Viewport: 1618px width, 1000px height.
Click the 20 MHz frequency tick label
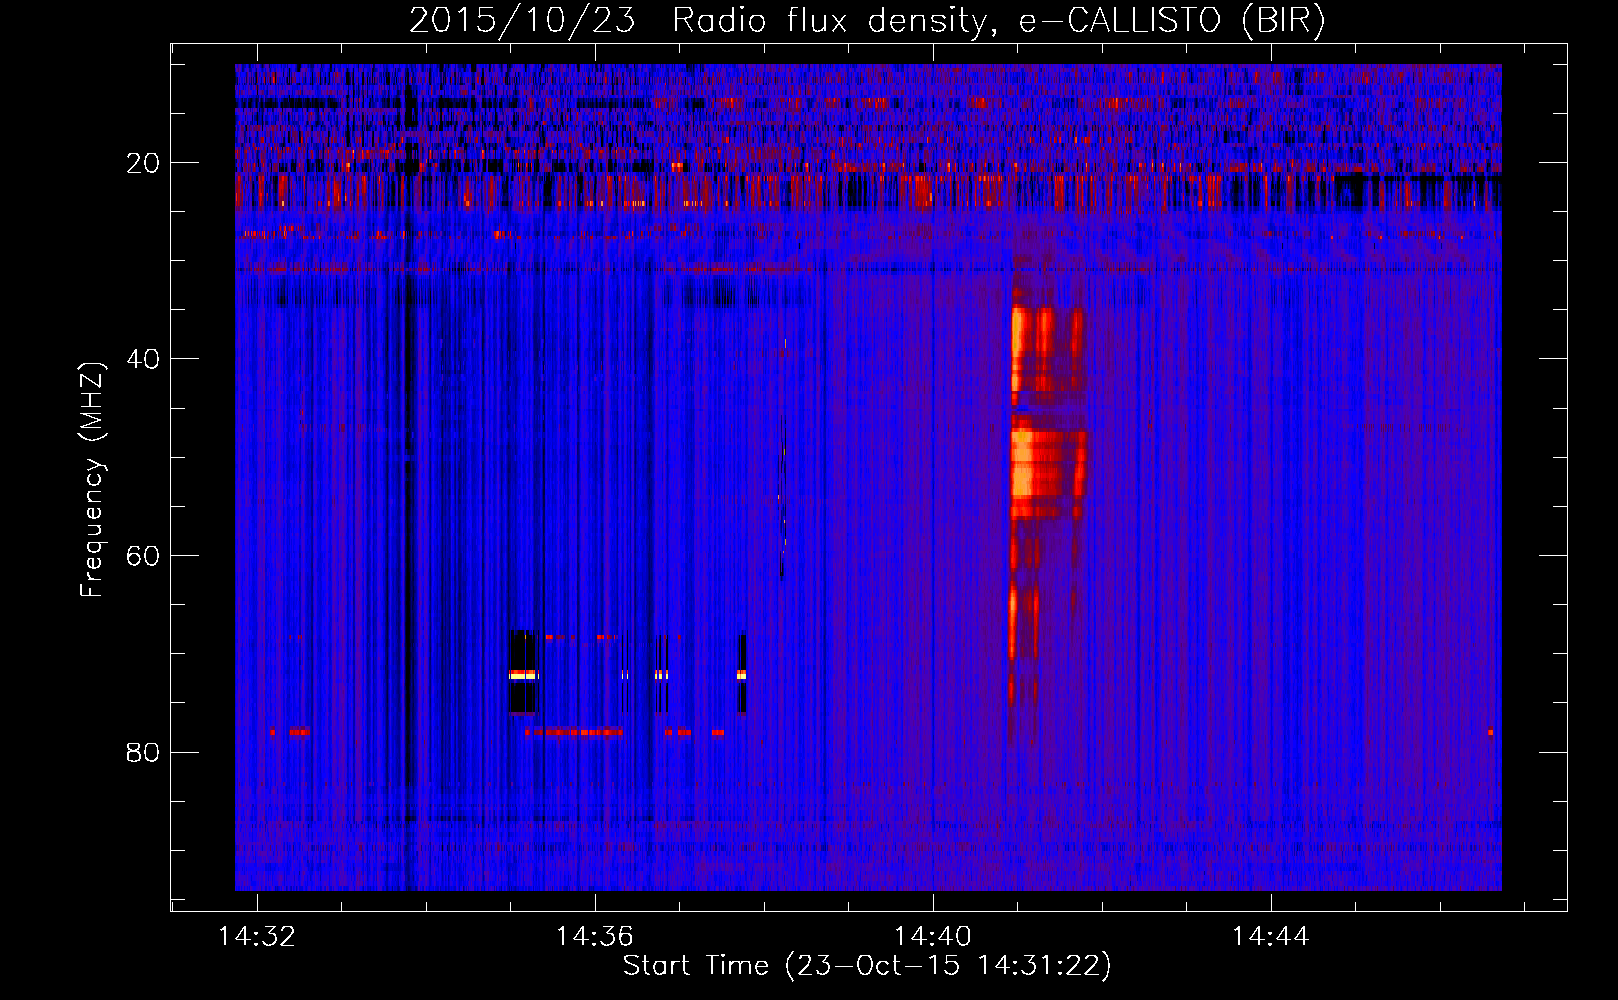(143, 163)
